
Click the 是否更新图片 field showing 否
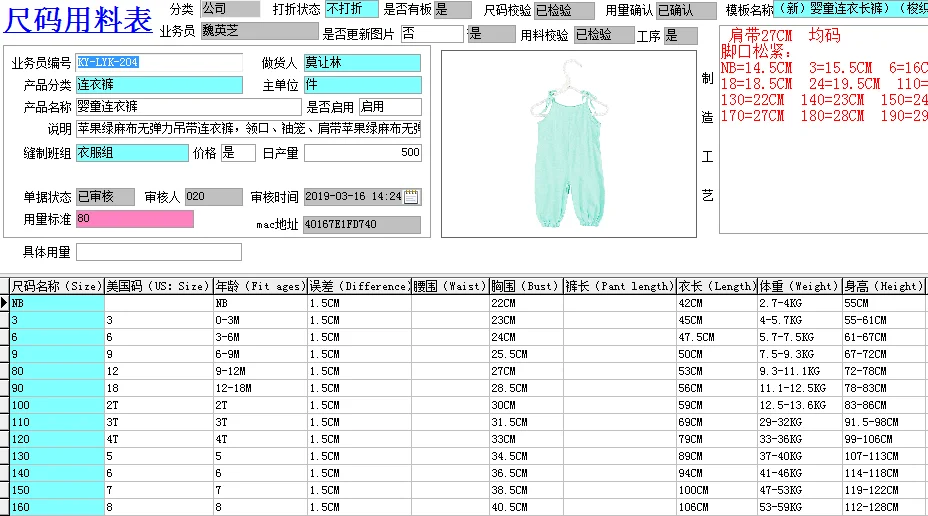tap(432, 34)
